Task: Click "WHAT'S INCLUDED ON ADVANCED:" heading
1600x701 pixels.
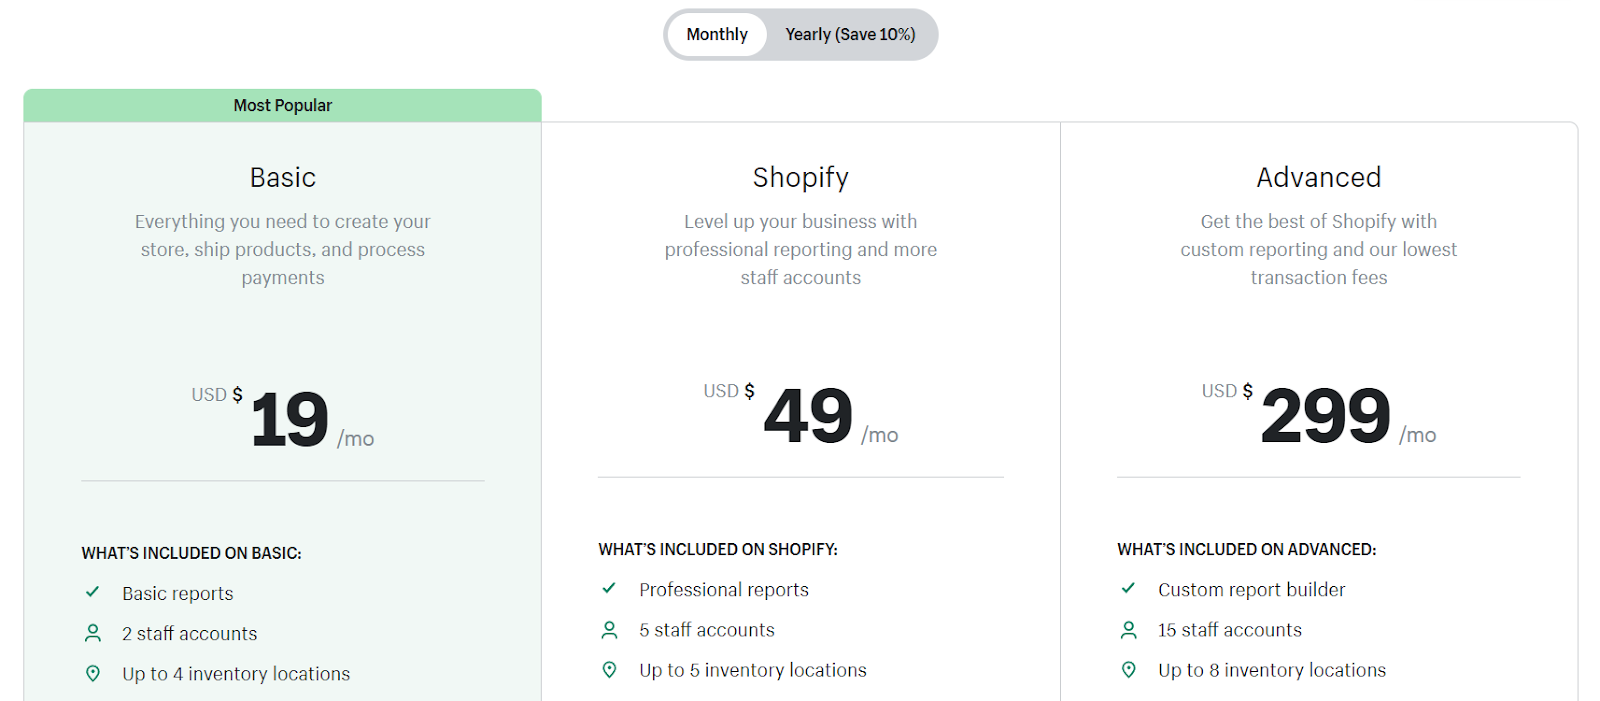Action: [1247, 549]
